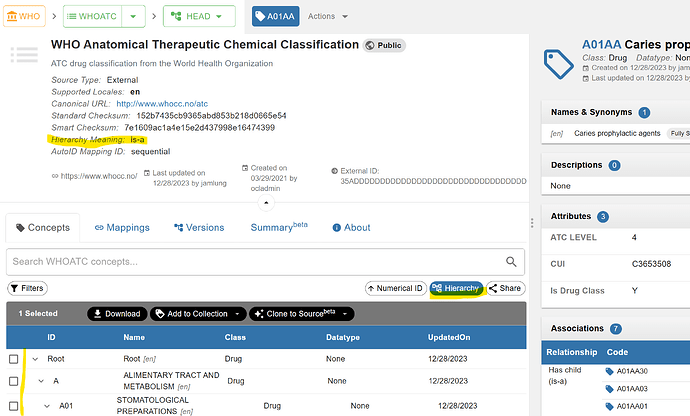Open the HEAD version dropdown
Image resolution: width=690 pixels, height=416 pixels.
click(199, 16)
